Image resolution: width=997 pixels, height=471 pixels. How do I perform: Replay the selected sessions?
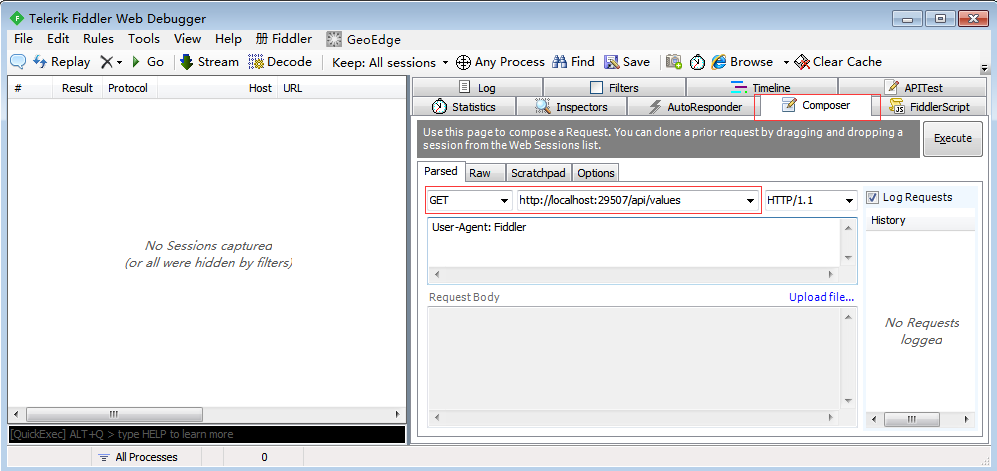pyautogui.click(x=62, y=62)
